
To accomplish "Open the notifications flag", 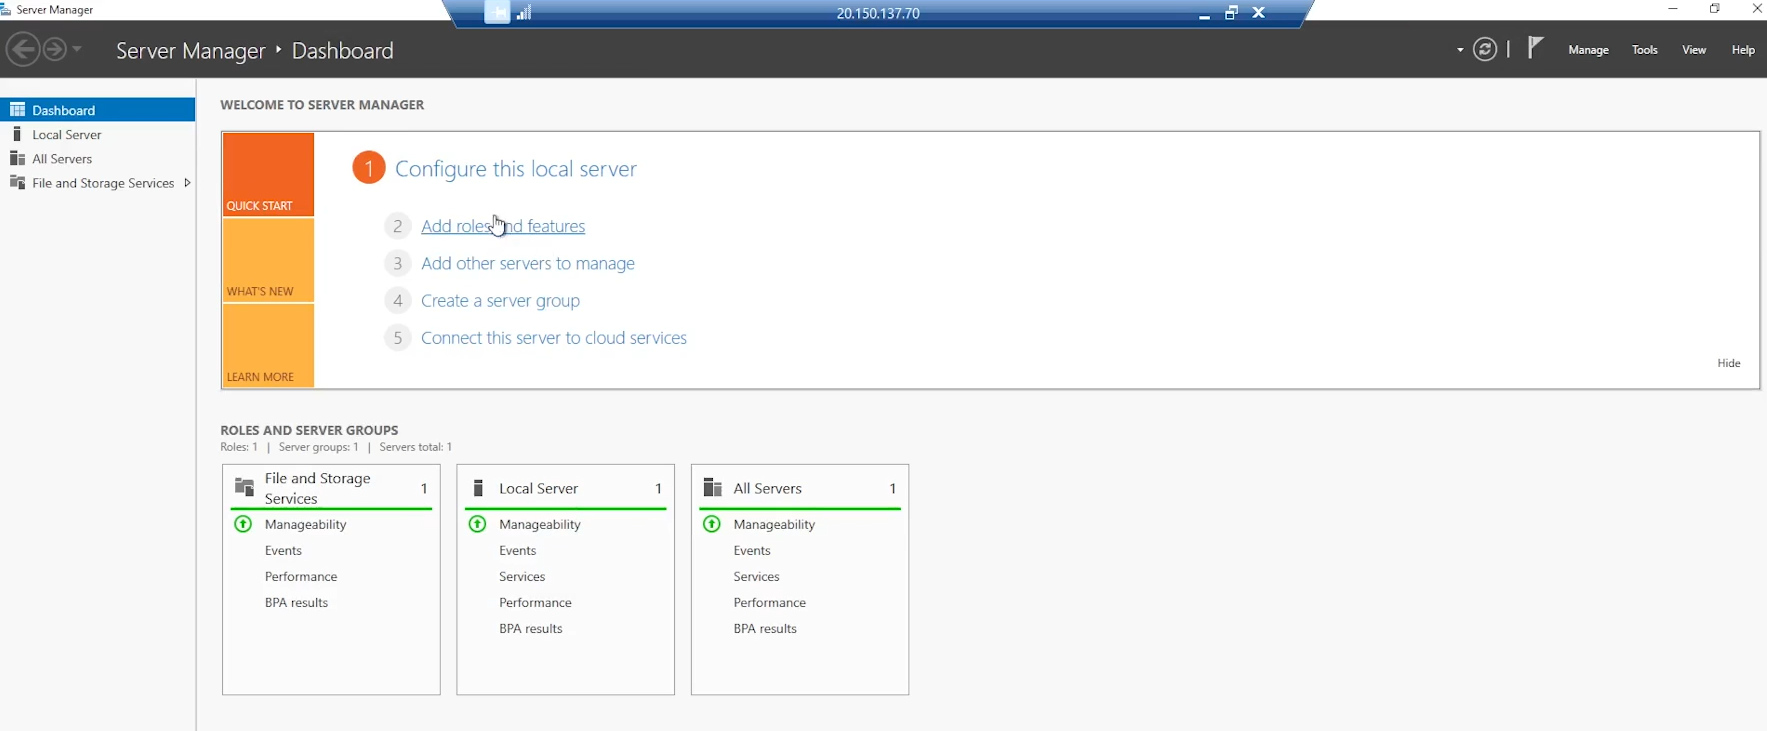I will click(x=1536, y=47).
